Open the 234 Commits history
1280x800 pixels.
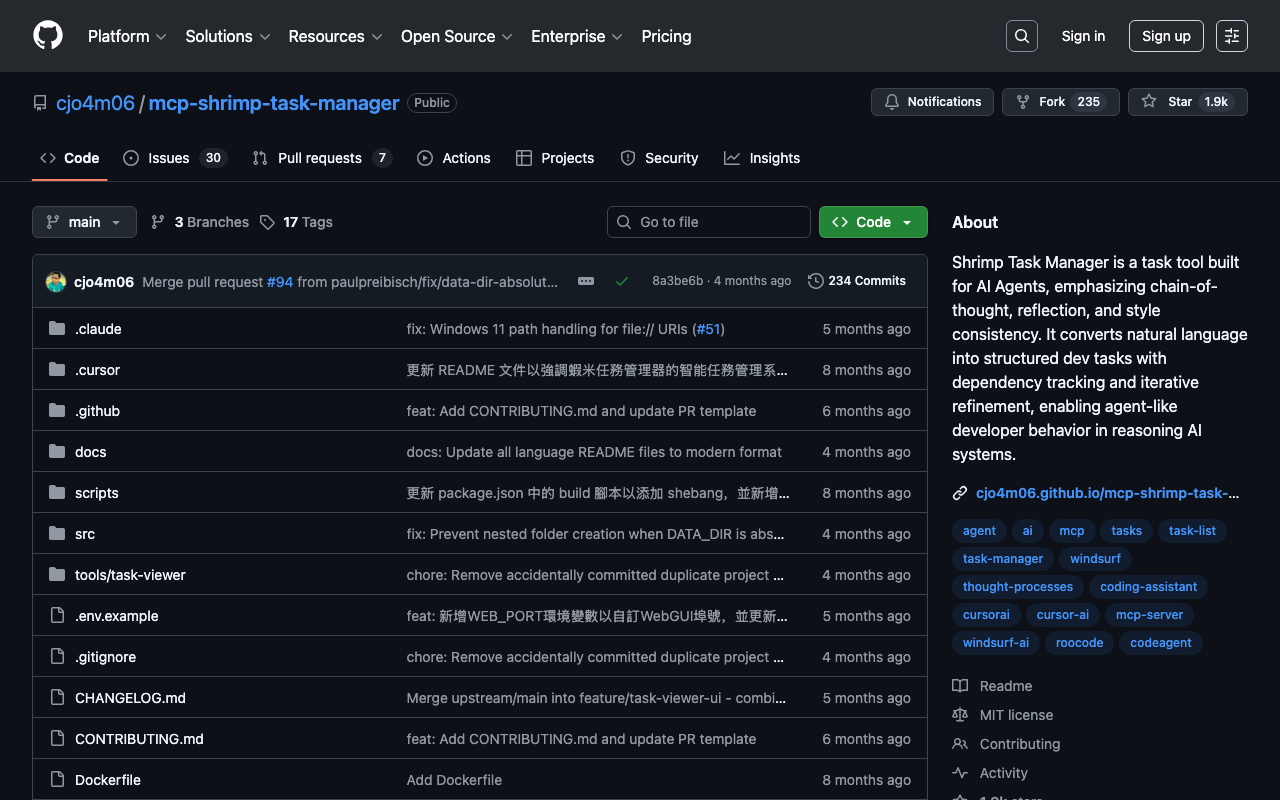856,281
